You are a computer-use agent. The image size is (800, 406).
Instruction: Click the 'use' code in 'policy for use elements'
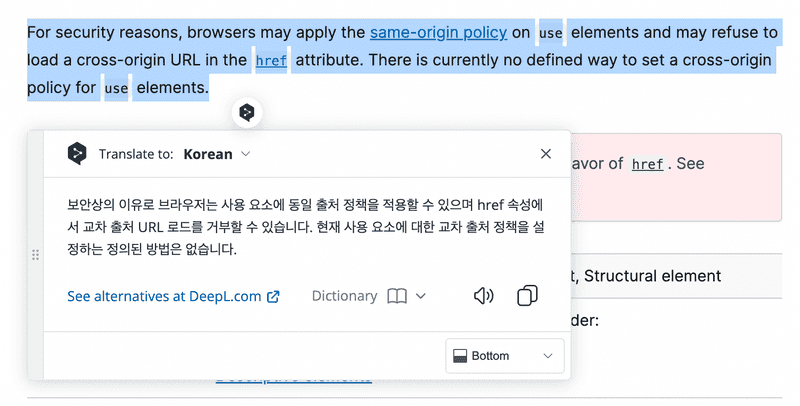click(x=116, y=88)
